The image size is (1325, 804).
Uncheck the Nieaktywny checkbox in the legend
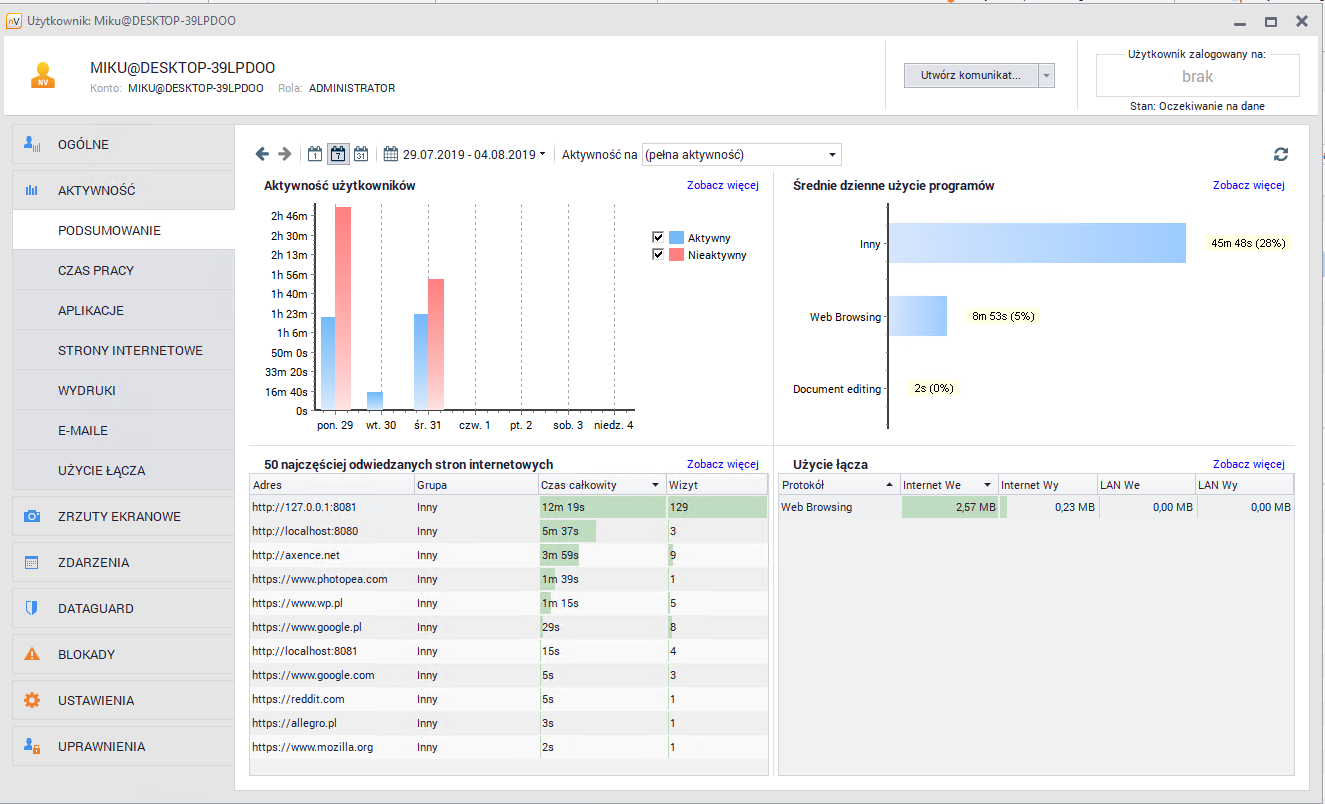(657, 254)
